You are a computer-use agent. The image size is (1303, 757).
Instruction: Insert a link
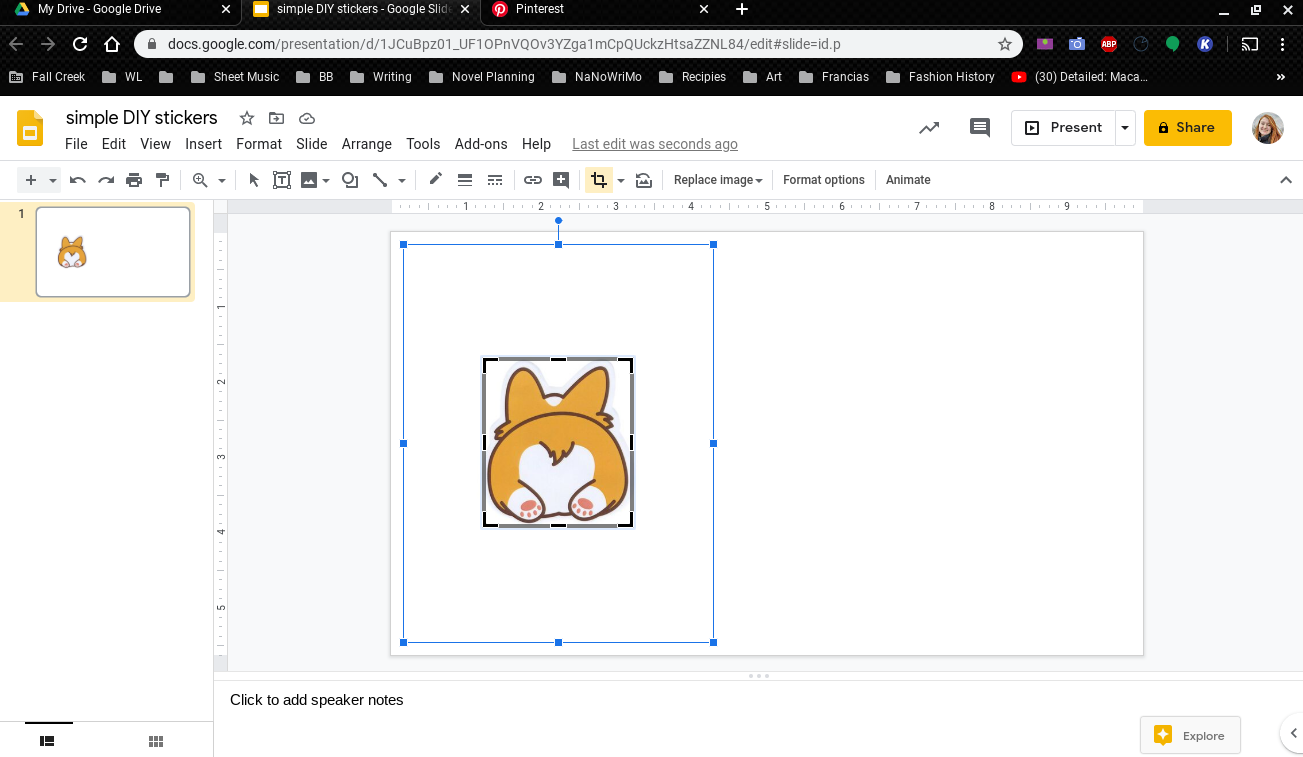531,180
